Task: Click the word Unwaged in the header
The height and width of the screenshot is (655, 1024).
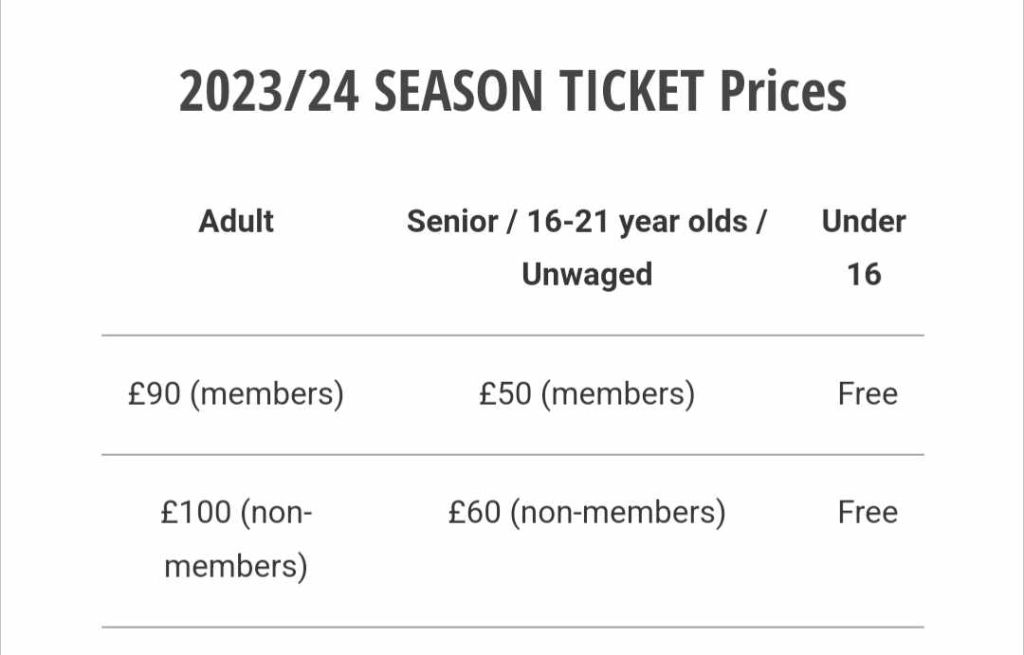Action: click(587, 274)
